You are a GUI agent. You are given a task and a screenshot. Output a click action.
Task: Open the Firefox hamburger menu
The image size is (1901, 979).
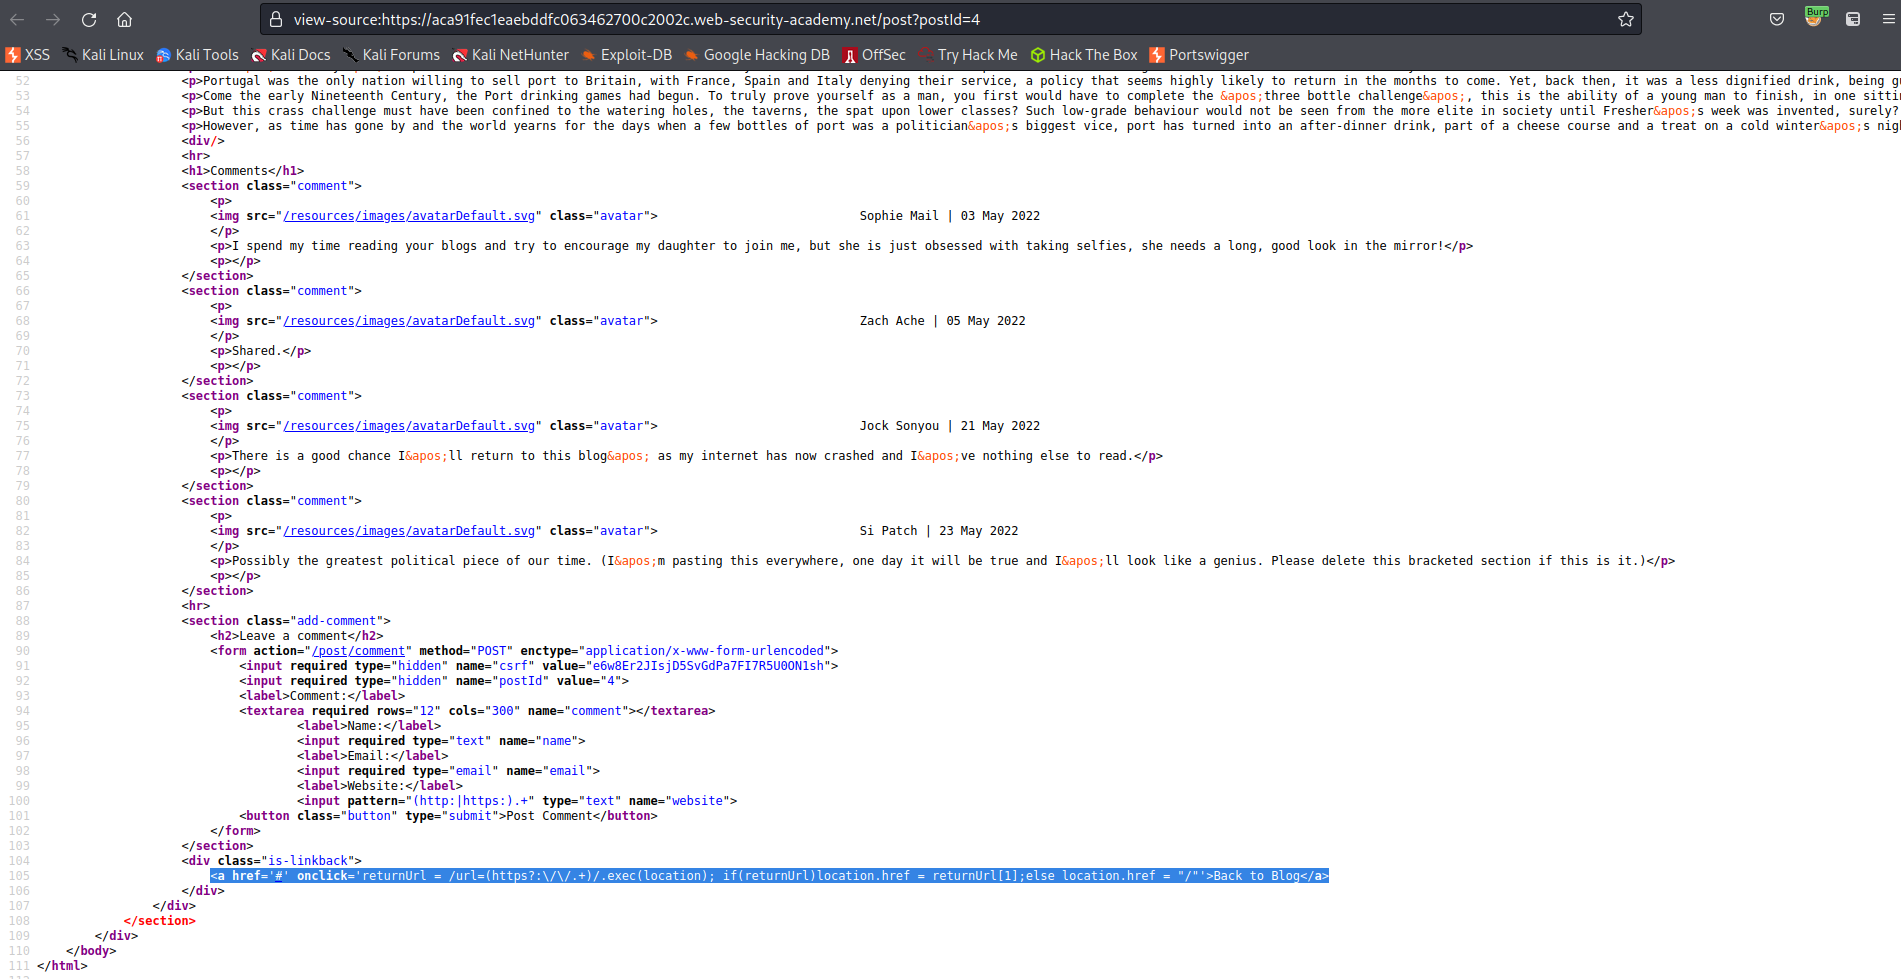1889,19
